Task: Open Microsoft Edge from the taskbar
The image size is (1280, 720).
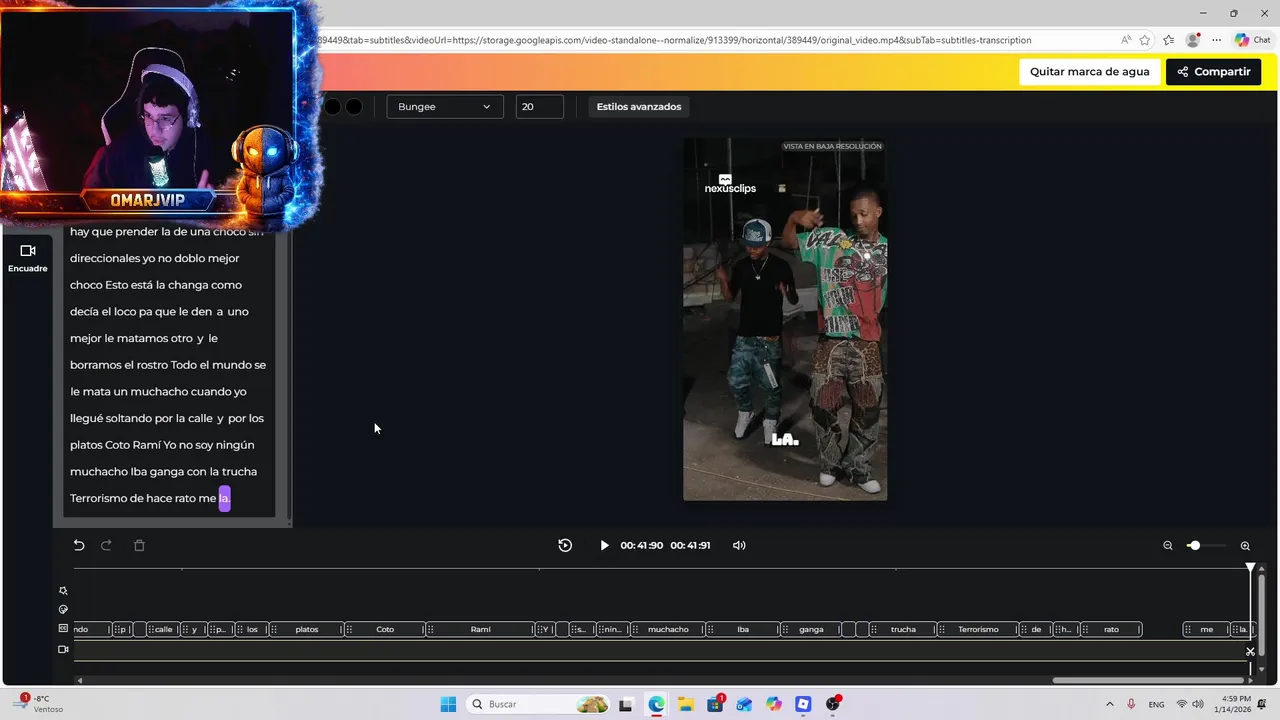Action: [656, 704]
